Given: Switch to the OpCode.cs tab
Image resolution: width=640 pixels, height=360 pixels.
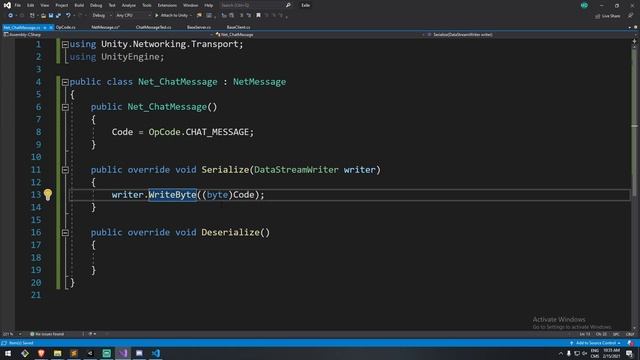Looking at the screenshot, I should pyautogui.click(x=66, y=27).
